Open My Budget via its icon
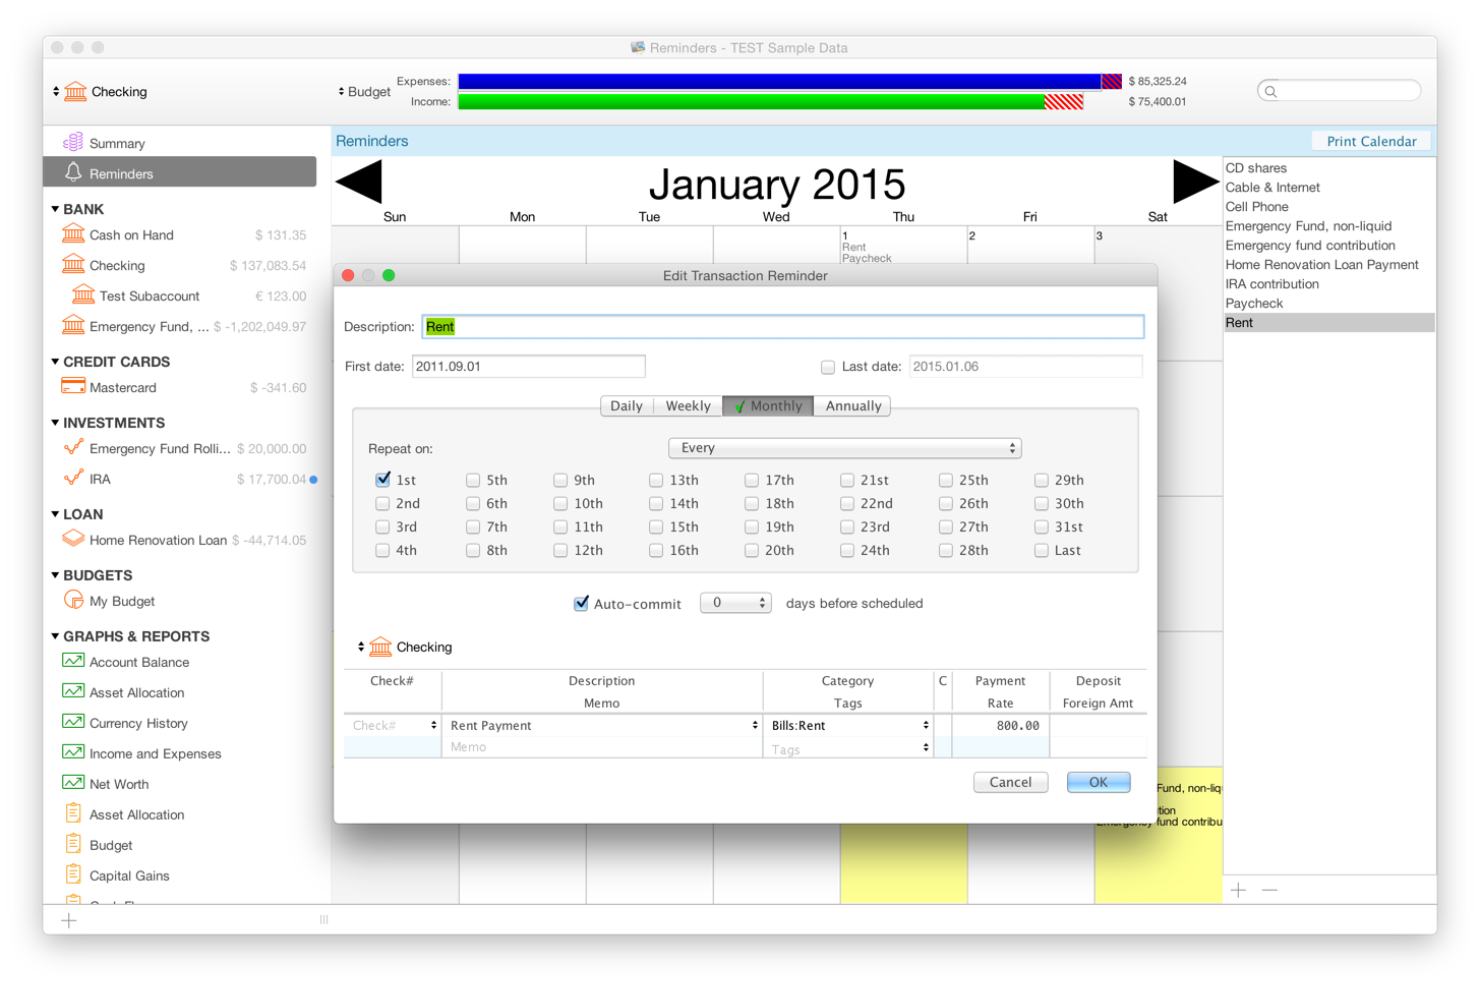Screen dimensions: 1480x987 [x=73, y=601]
